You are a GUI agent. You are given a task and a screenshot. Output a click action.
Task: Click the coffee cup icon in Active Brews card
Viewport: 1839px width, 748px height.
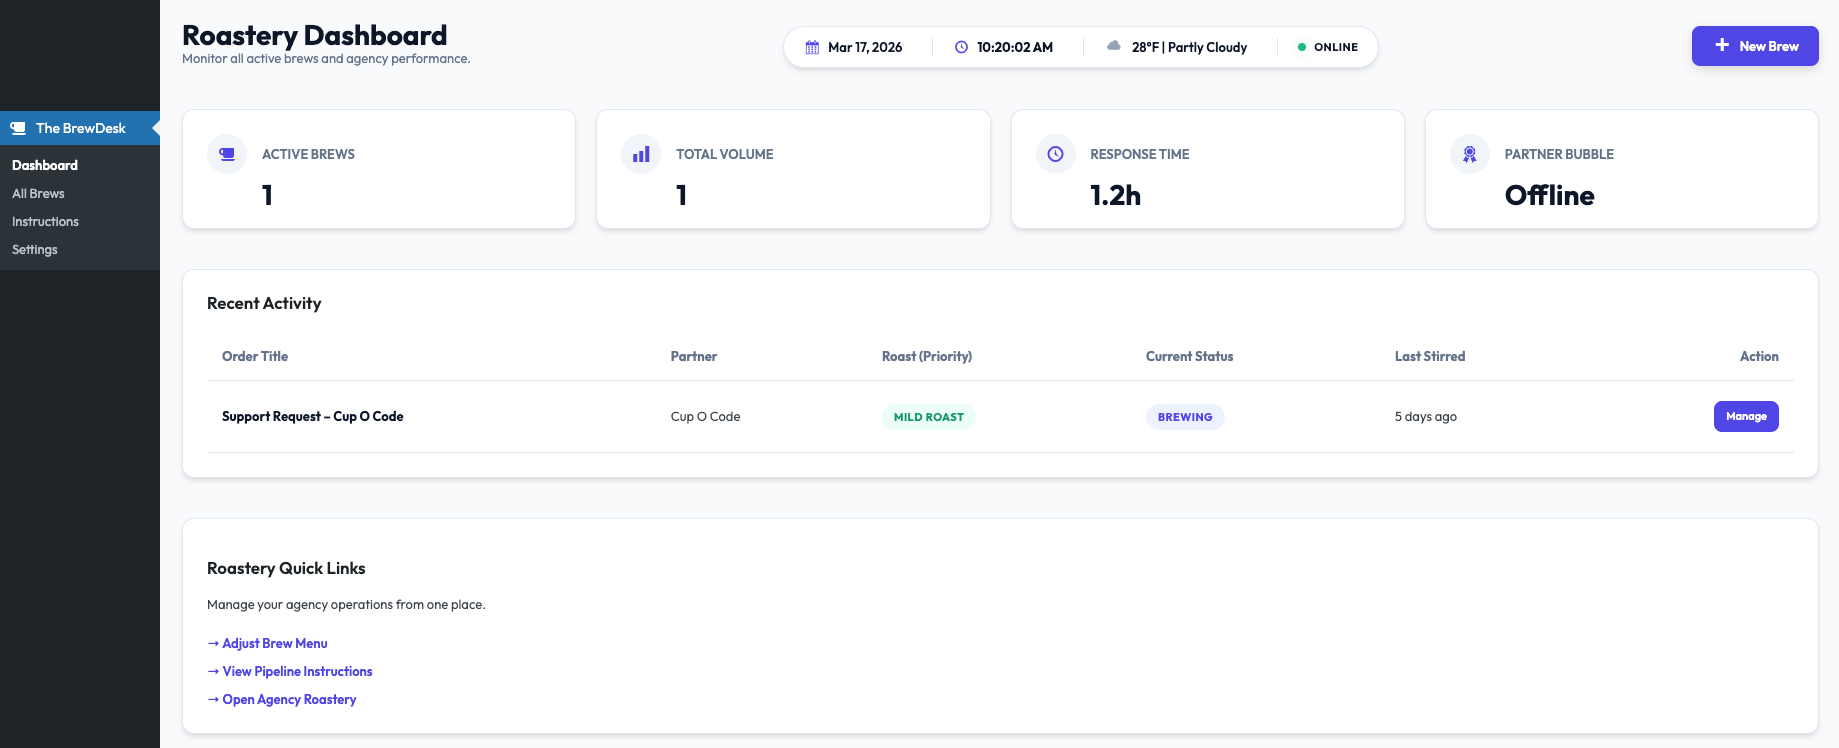click(227, 154)
